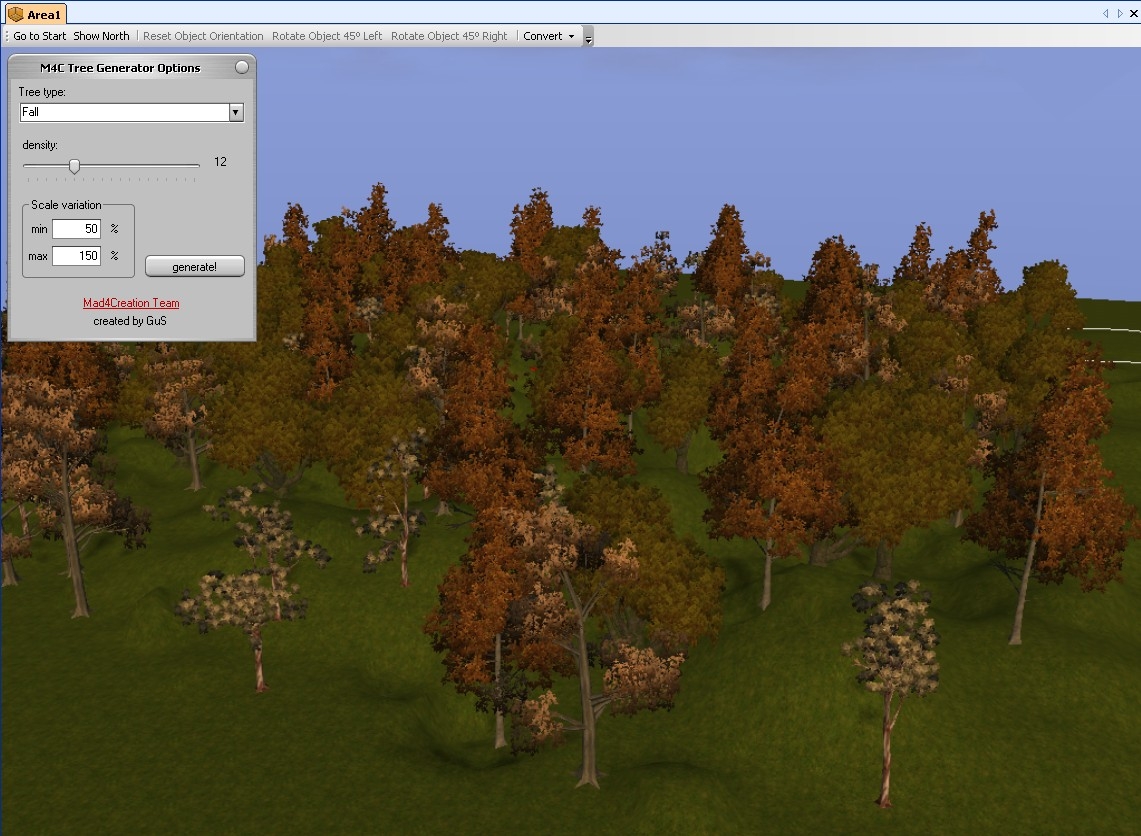This screenshot has height=836, width=1141.
Task: Click Reset Object Orientation
Action: tap(203, 36)
